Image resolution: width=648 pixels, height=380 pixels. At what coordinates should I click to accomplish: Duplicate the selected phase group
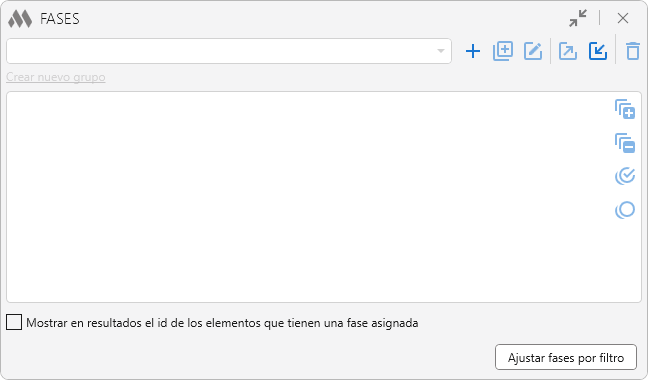[503, 51]
